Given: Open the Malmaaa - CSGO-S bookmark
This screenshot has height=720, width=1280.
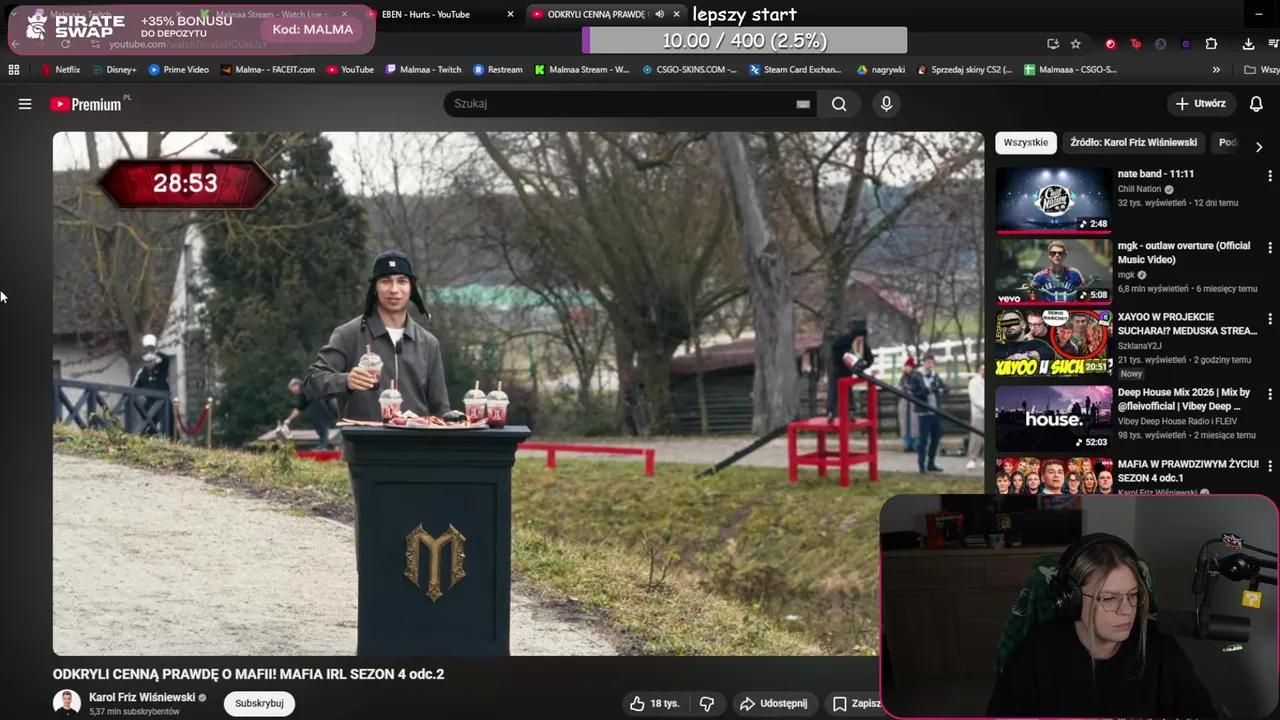Looking at the screenshot, I should coord(1070,70).
